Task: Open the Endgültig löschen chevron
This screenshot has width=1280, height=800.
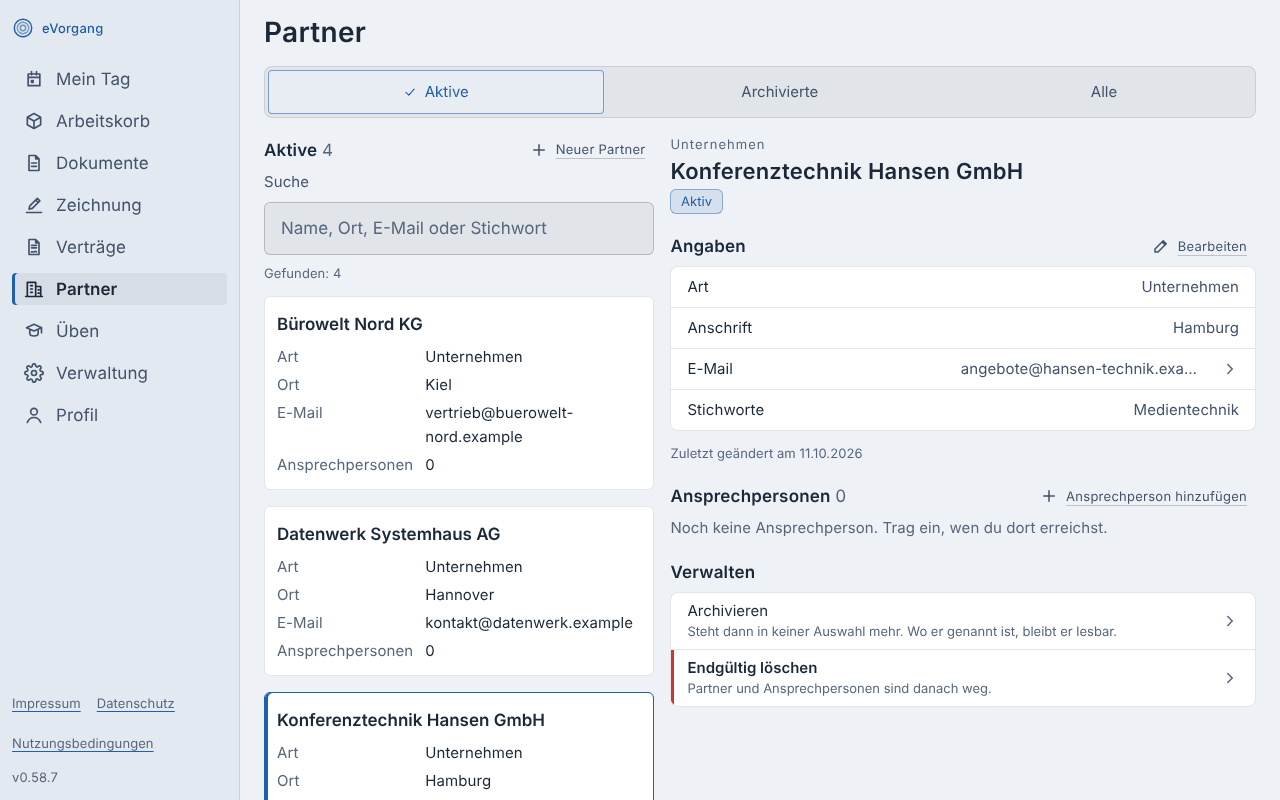Action: pos(1230,678)
